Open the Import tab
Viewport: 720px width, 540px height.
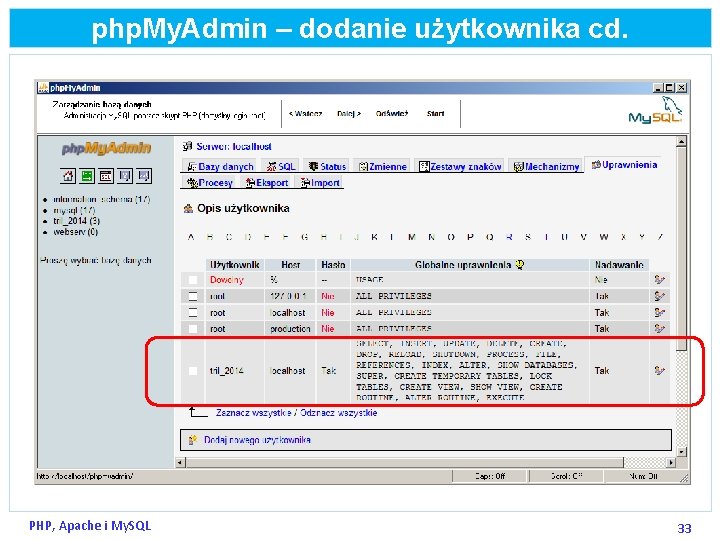coord(320,183)
